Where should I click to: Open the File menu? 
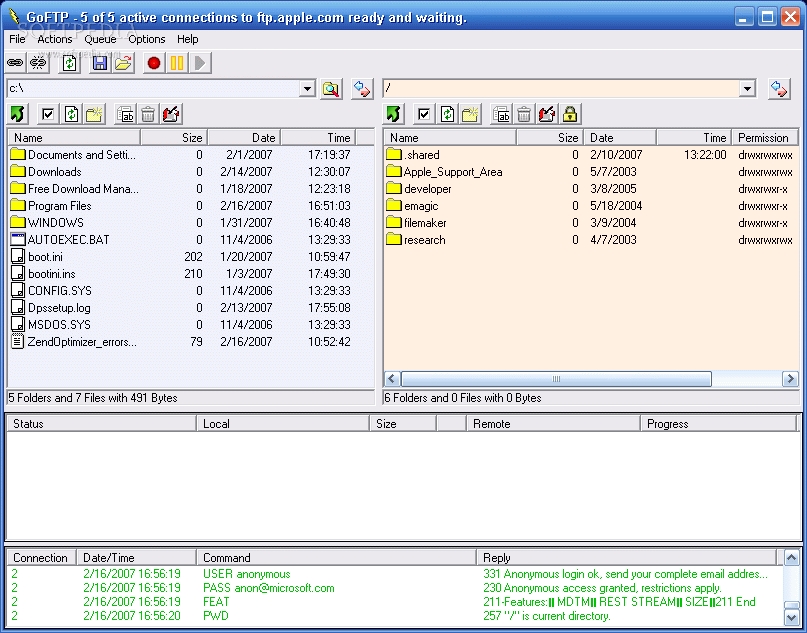(x=17, y=39)
